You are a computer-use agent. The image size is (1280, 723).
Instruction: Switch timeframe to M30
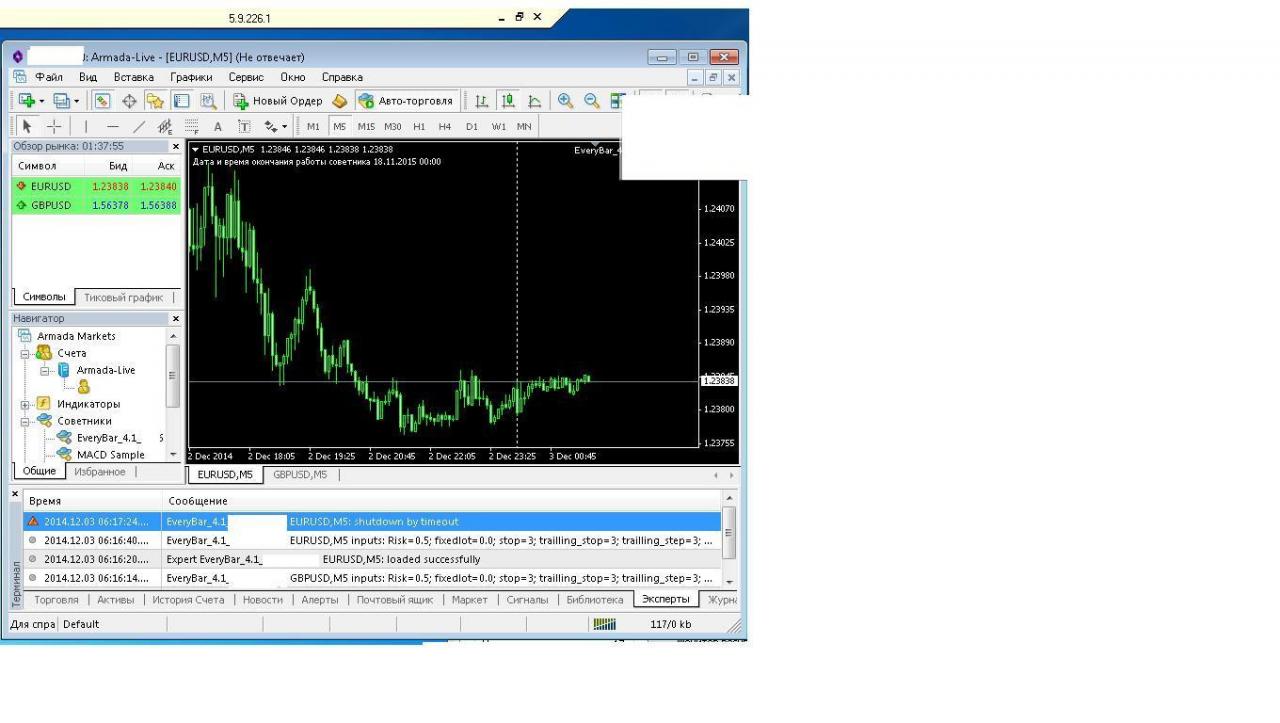coord(393,127)
